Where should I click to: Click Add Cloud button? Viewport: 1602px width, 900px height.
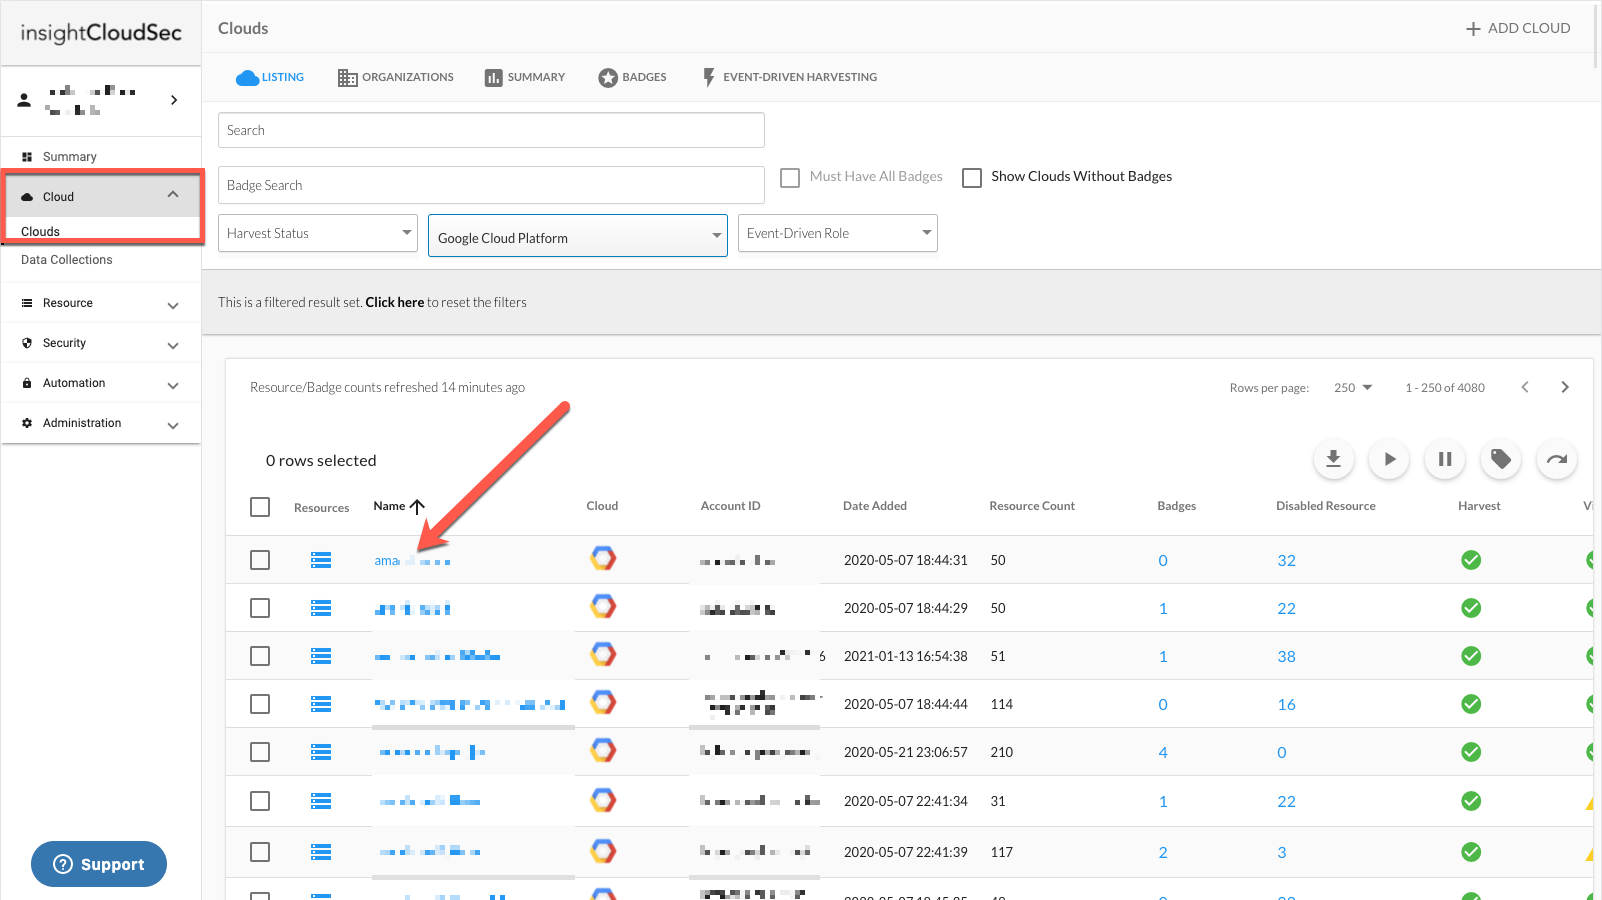(x=1518, y=28)
